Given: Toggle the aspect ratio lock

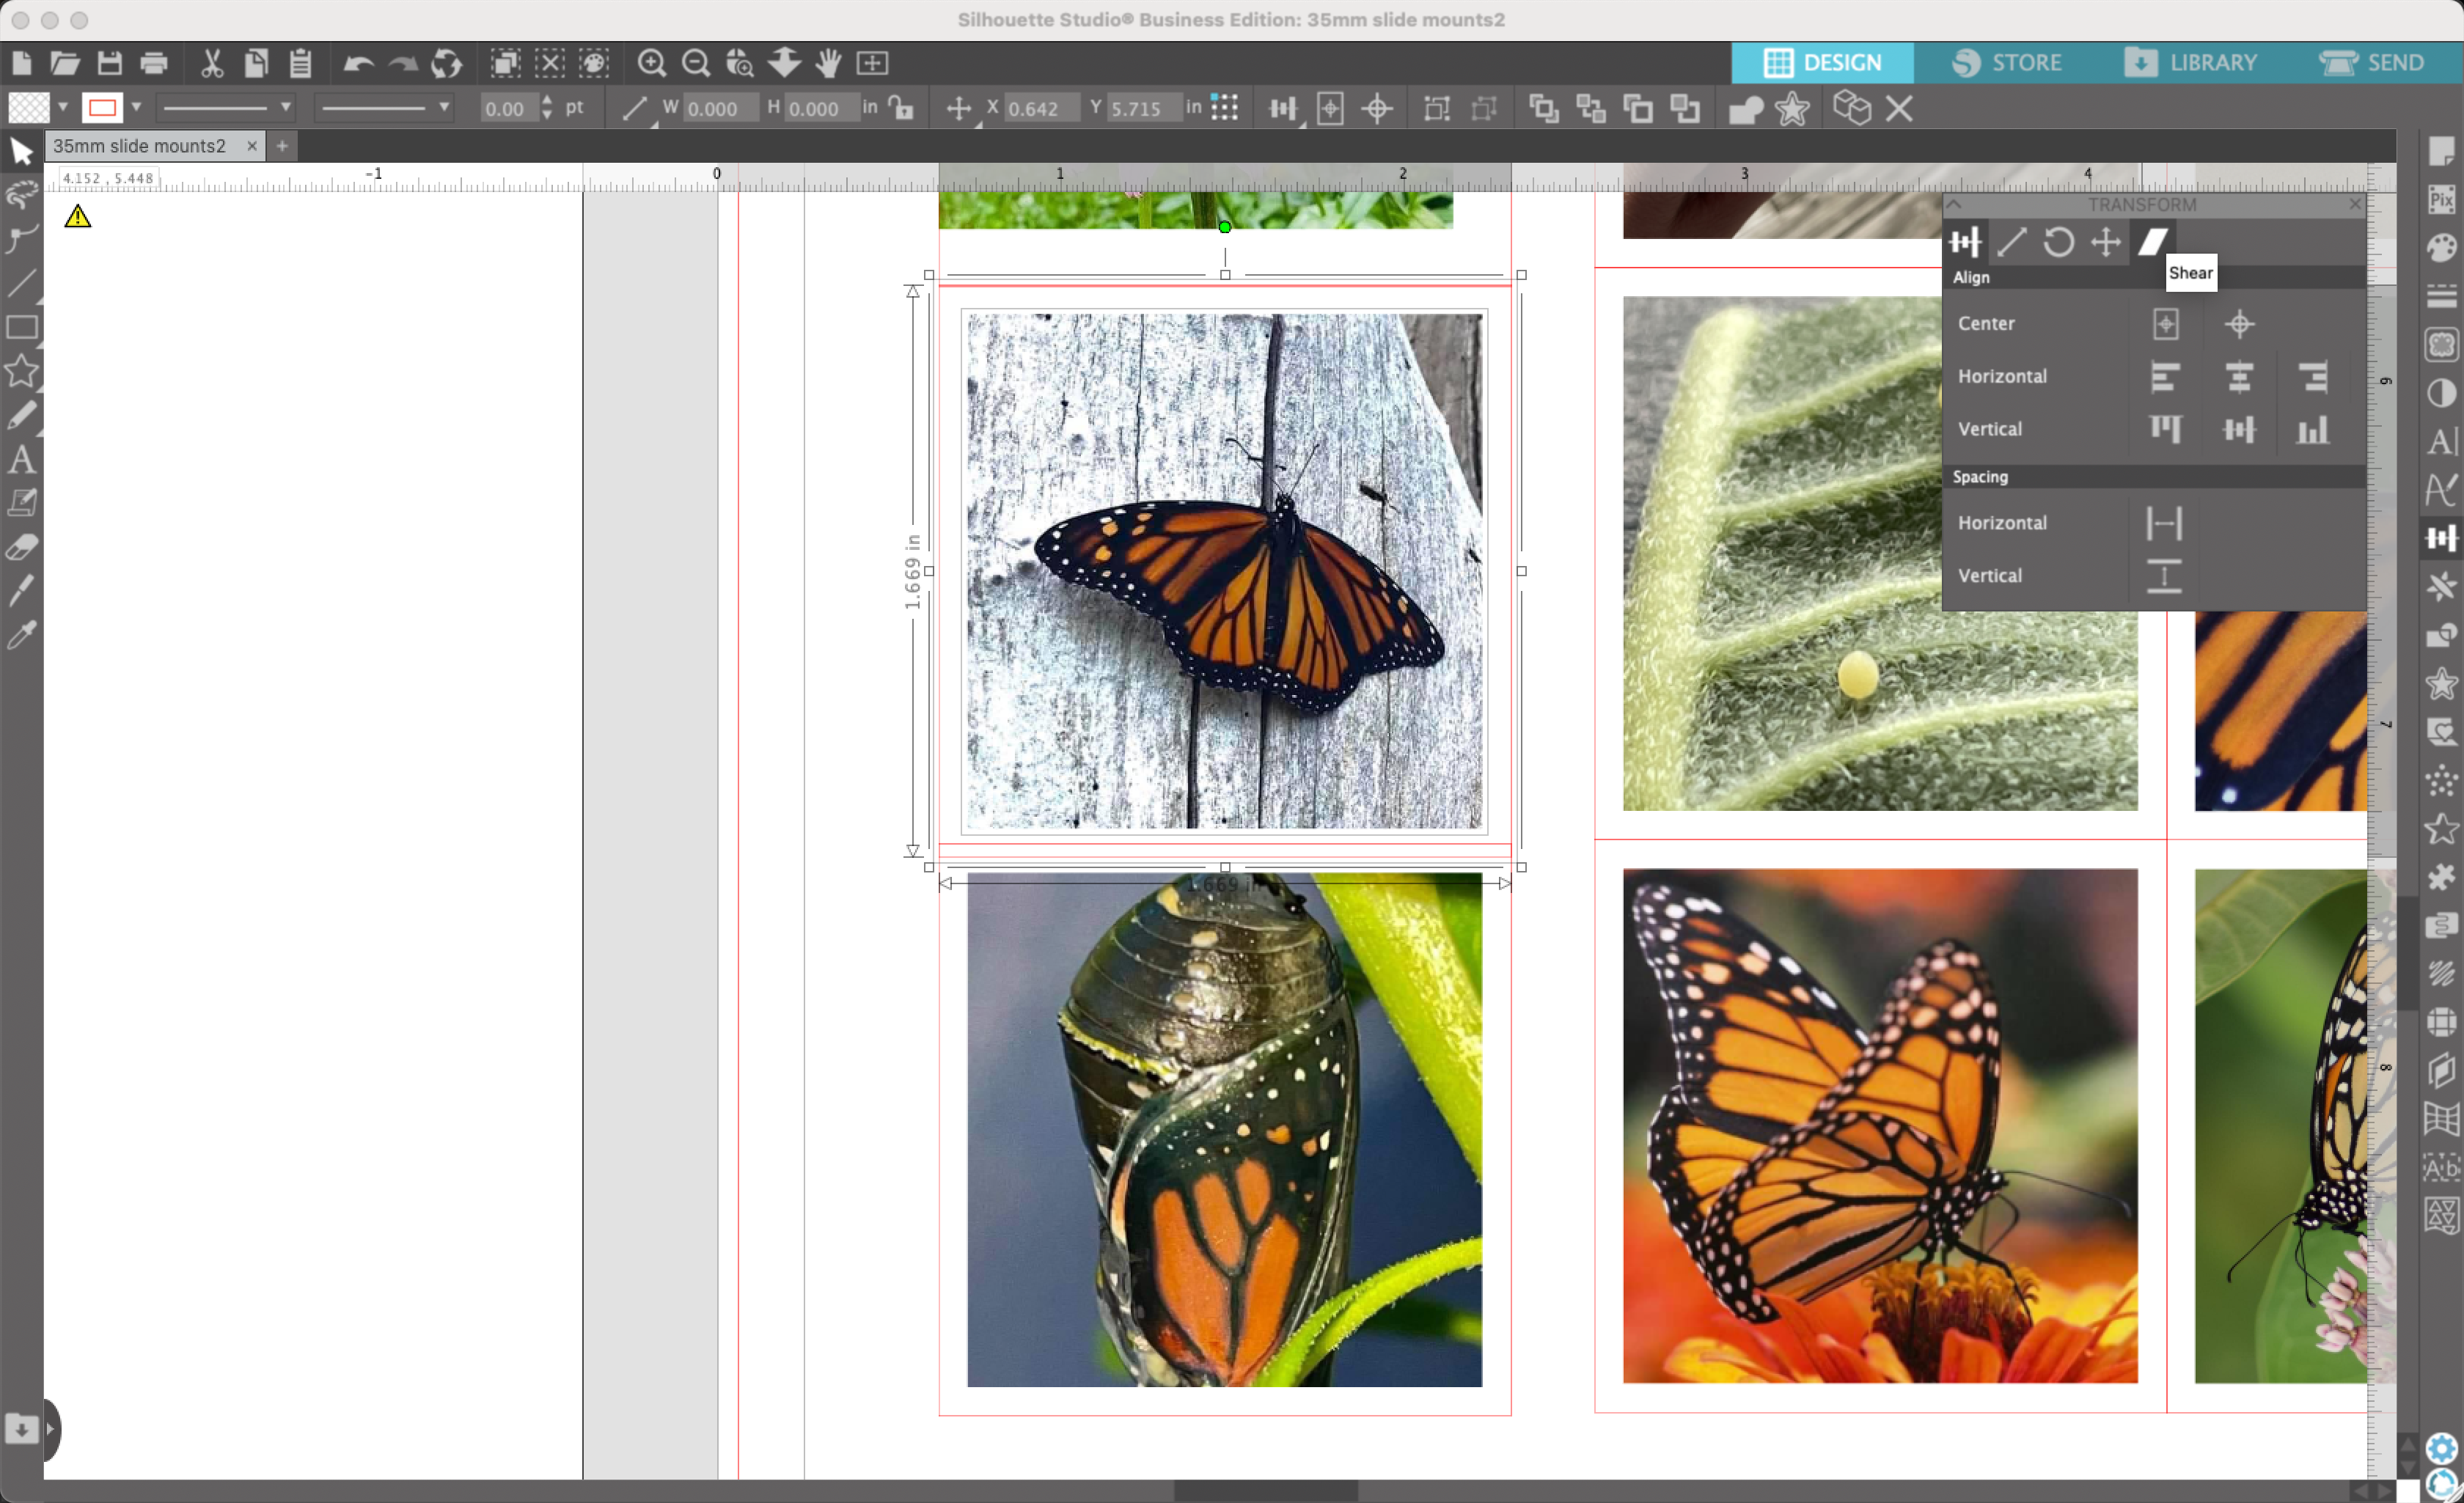Looking at the screenshot, I should pyautogui.click(x=902, y=108).
